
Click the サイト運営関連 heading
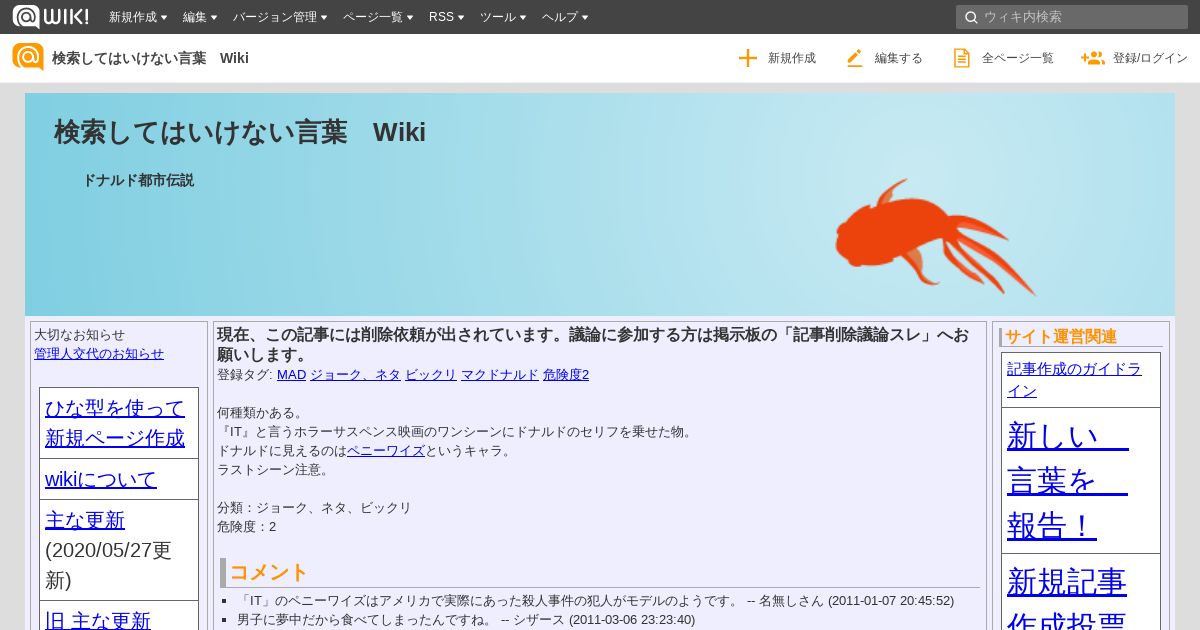point(1061,337)
